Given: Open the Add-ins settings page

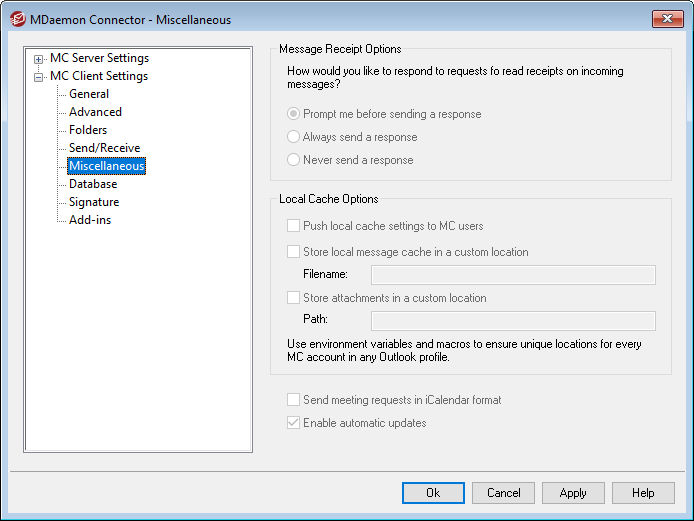Looking at the screenshot, I should tap(90, 220).
